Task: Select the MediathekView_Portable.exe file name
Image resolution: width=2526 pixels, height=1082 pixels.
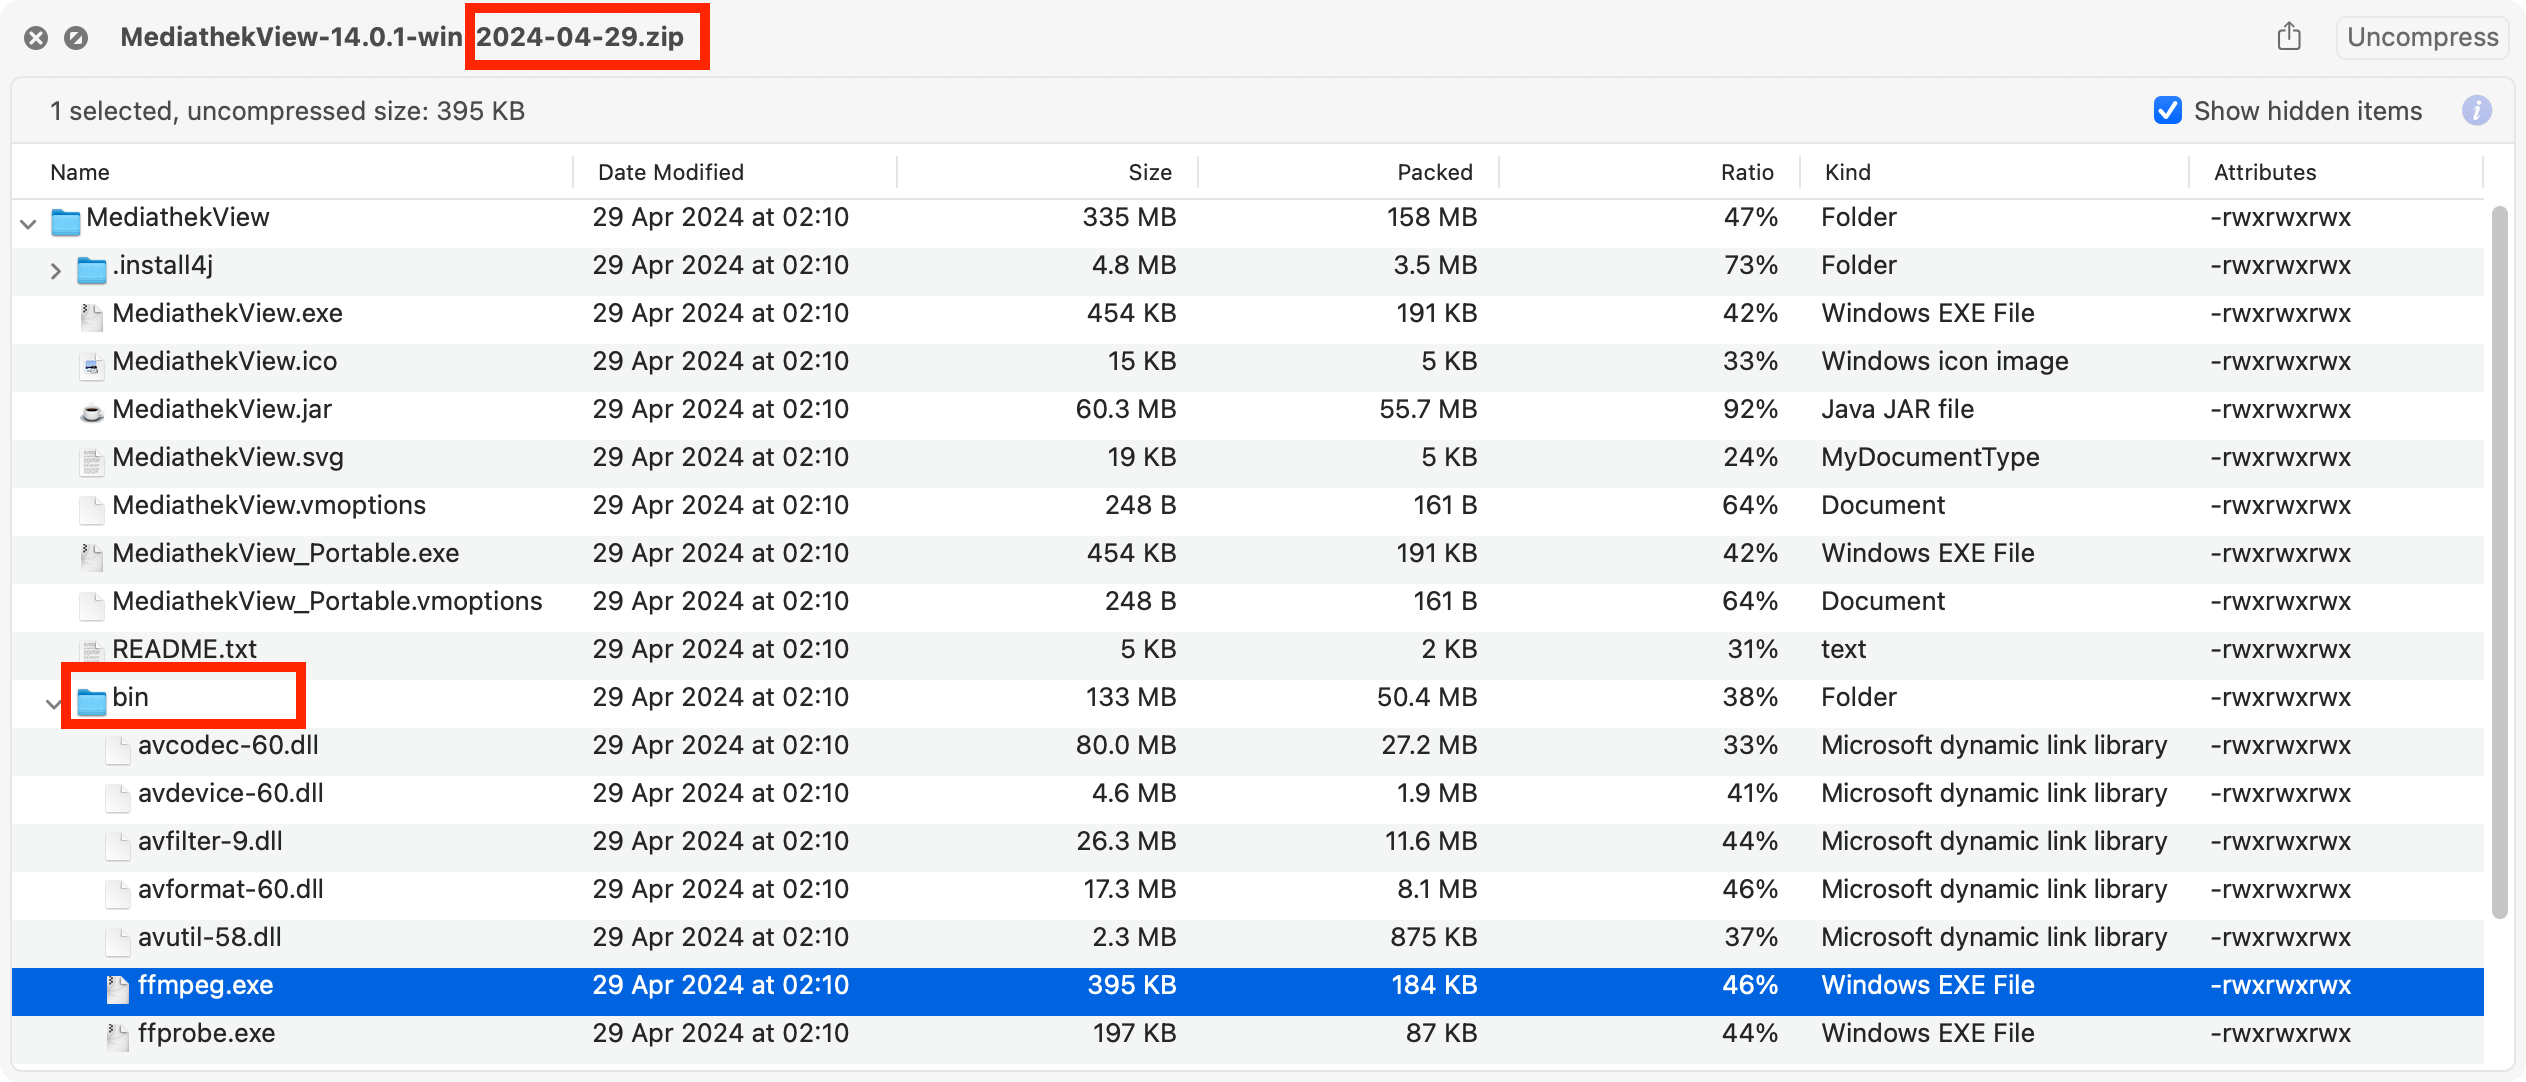Action: point(285,553)
